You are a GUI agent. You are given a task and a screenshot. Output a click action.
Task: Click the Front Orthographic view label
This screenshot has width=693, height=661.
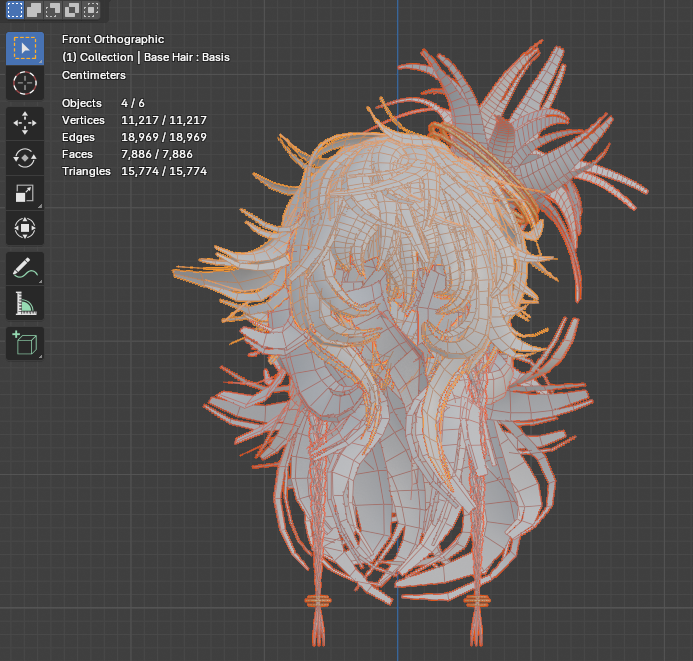click(x=112, y=39)
